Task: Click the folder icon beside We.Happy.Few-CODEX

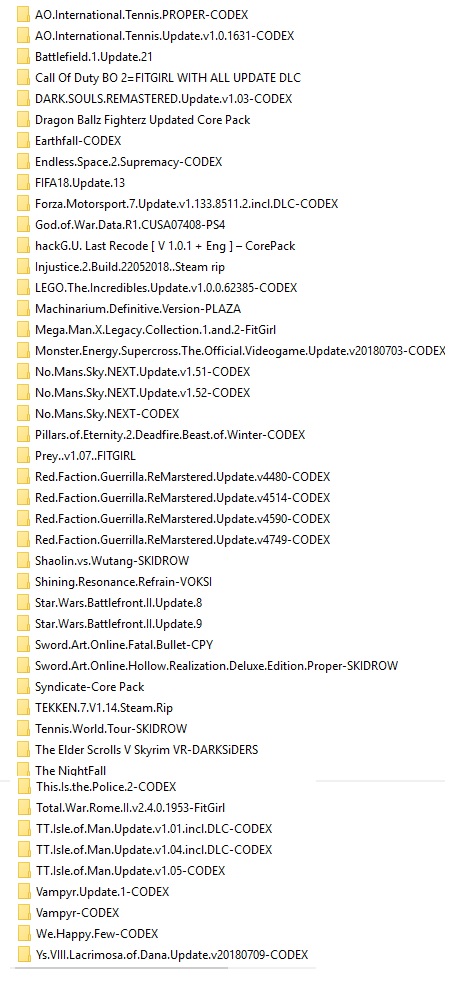Action: click(24, 933)
